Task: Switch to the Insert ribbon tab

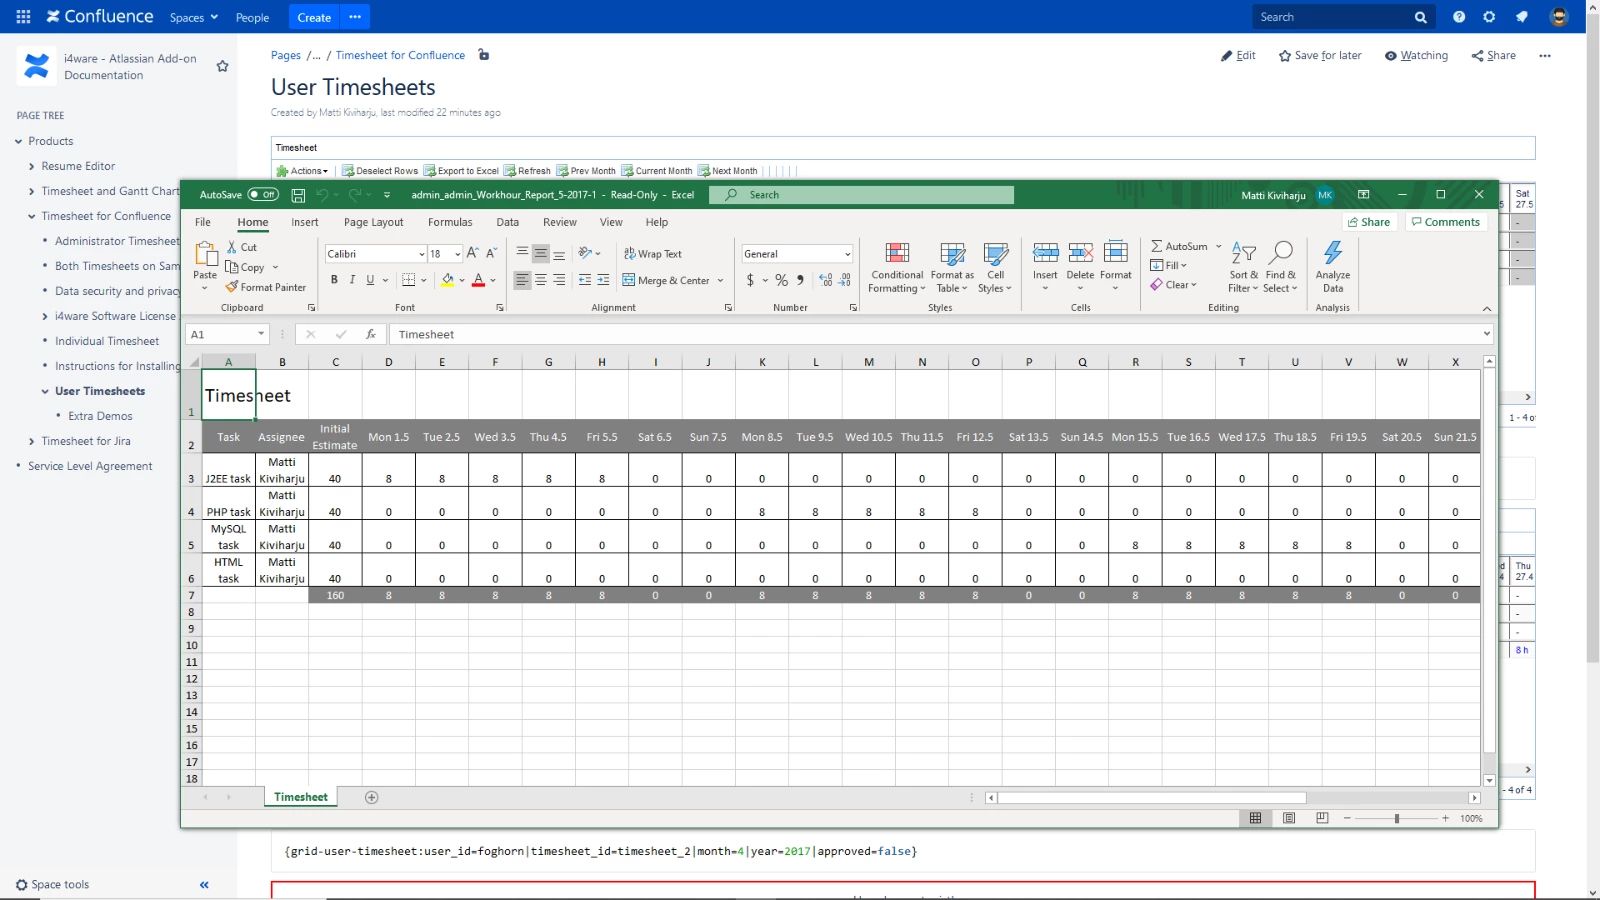Action: [305, 222]
